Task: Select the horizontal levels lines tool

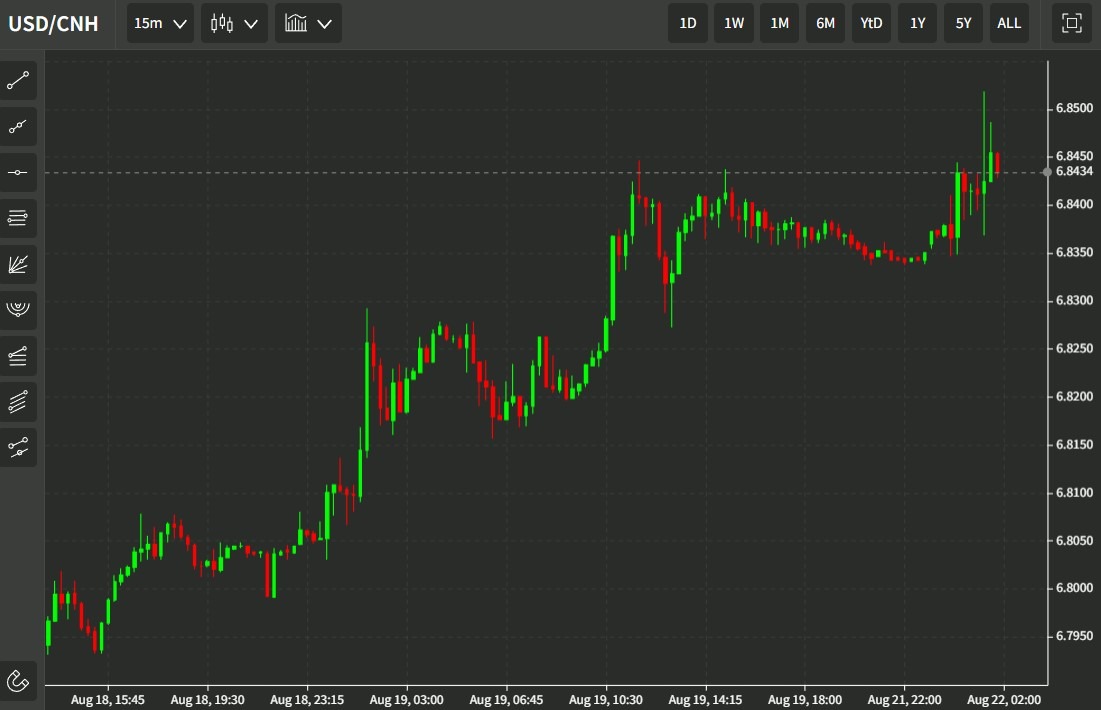Action: 18,218
